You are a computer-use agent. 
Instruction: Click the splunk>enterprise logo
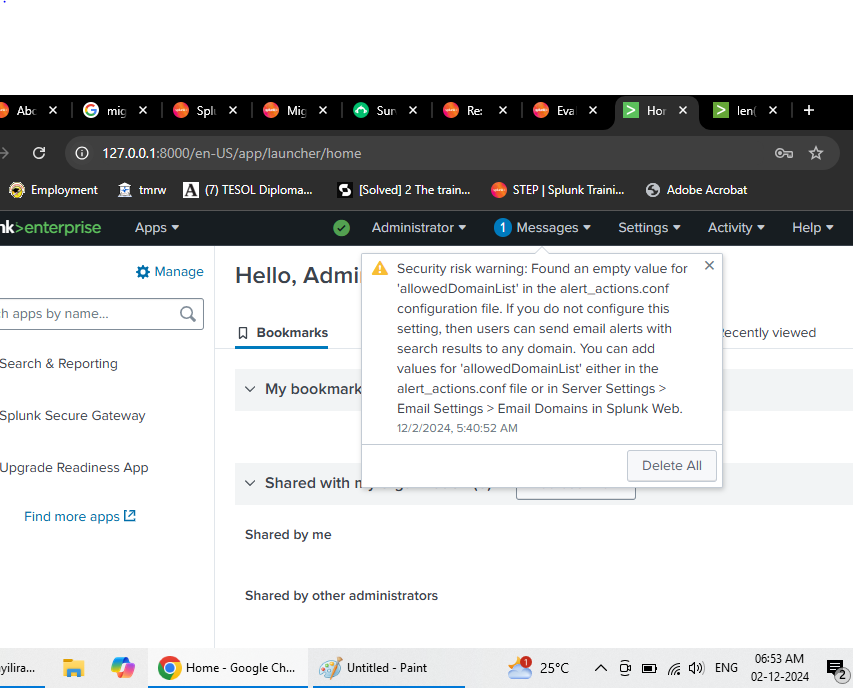coord(51,228)
